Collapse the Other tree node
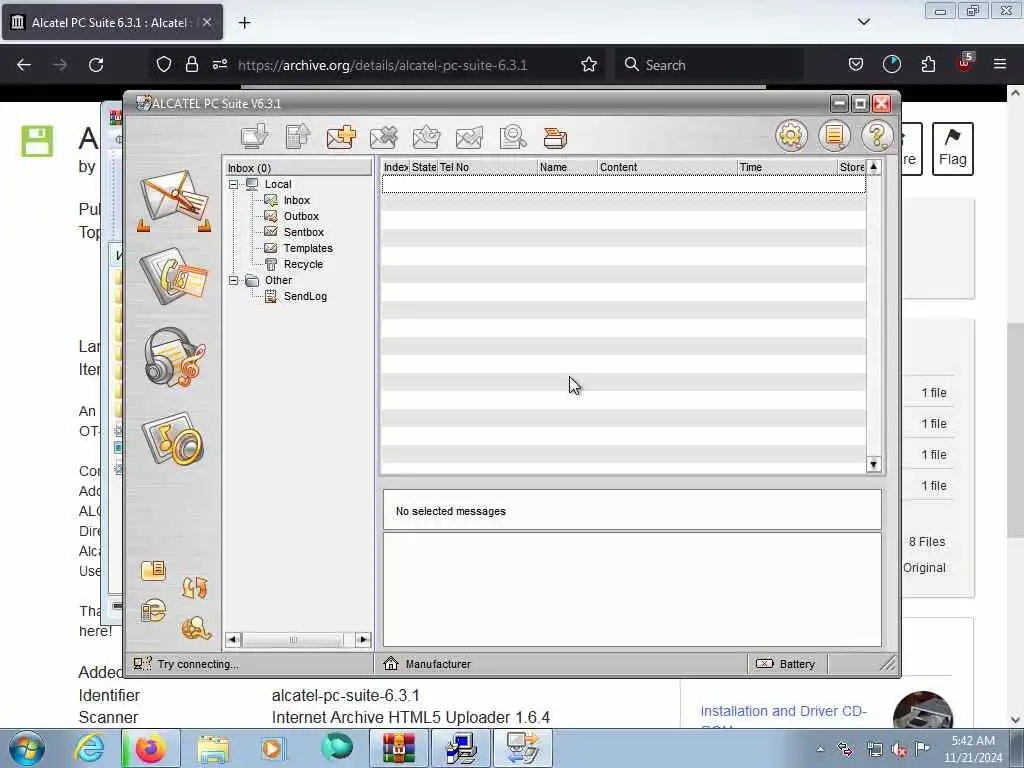 (233, 281)
